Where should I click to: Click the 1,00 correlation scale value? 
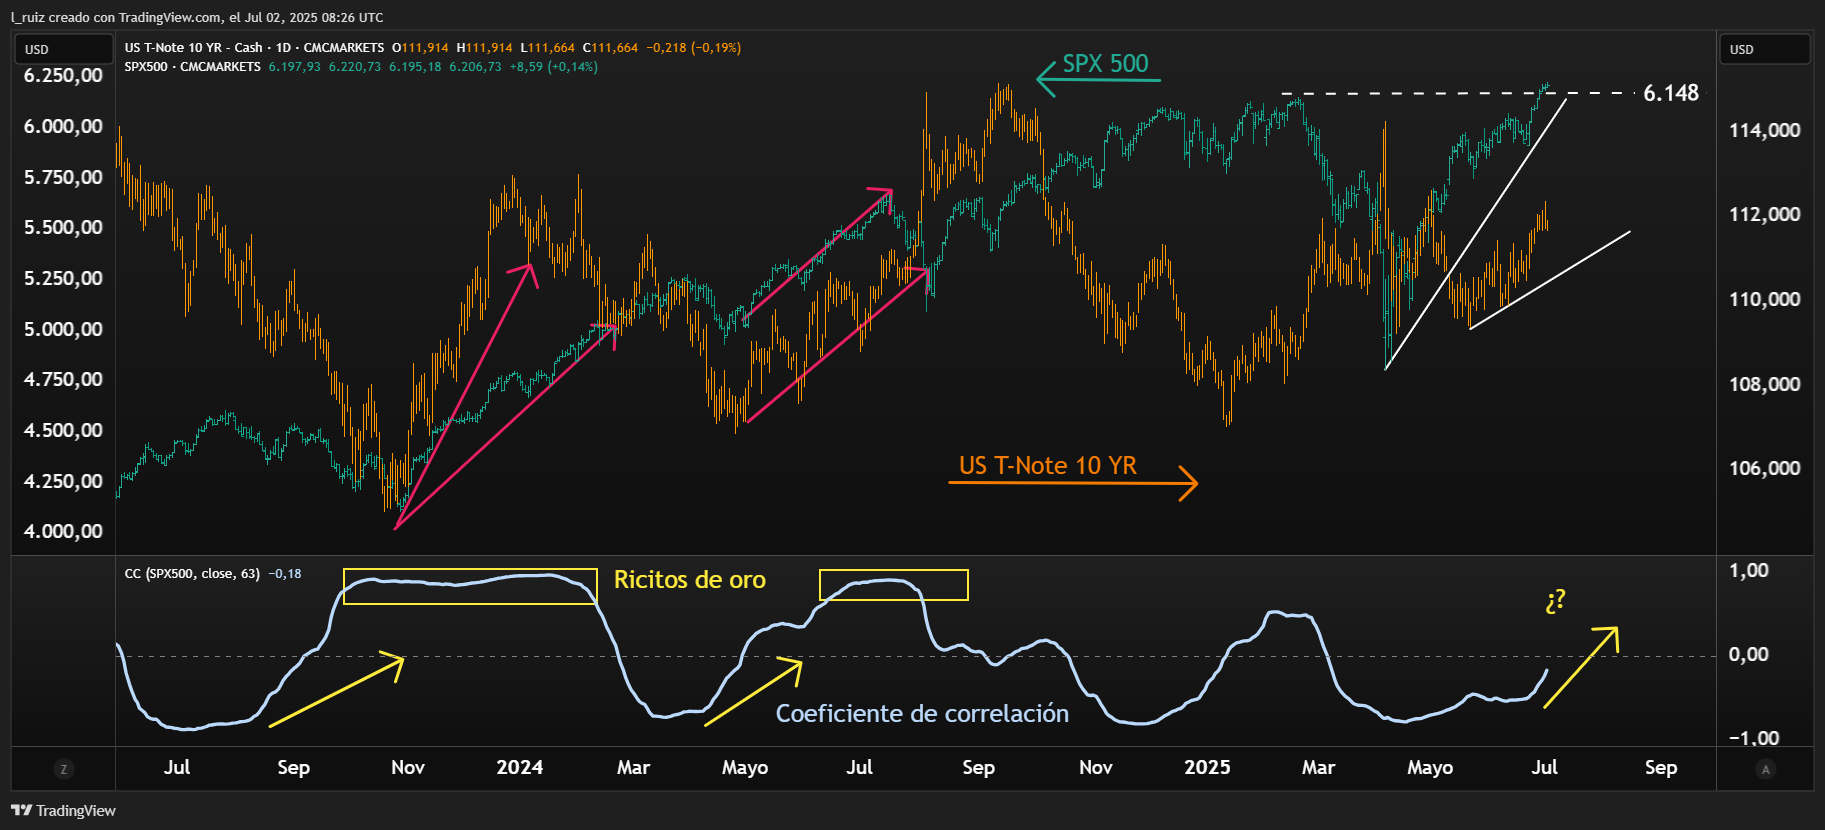pyautogui.click(x=1749, y=570)
